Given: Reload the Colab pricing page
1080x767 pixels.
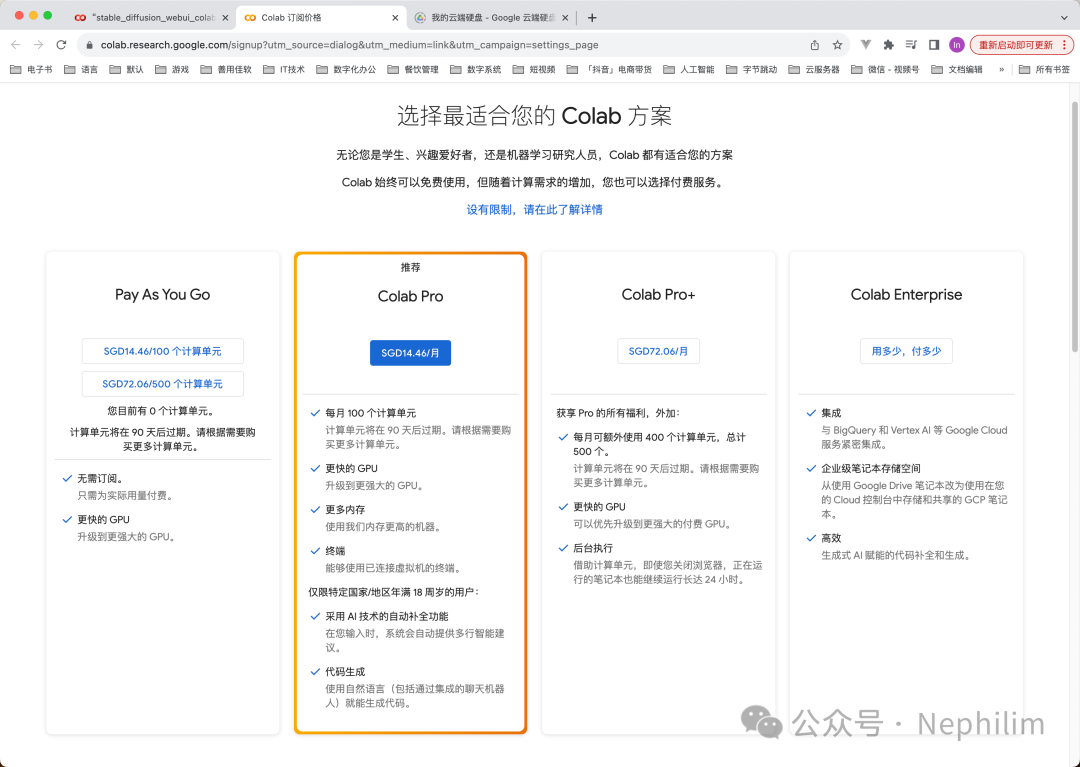Looking at the screenshot, I should pyautogui.click(x=61, y=45).
